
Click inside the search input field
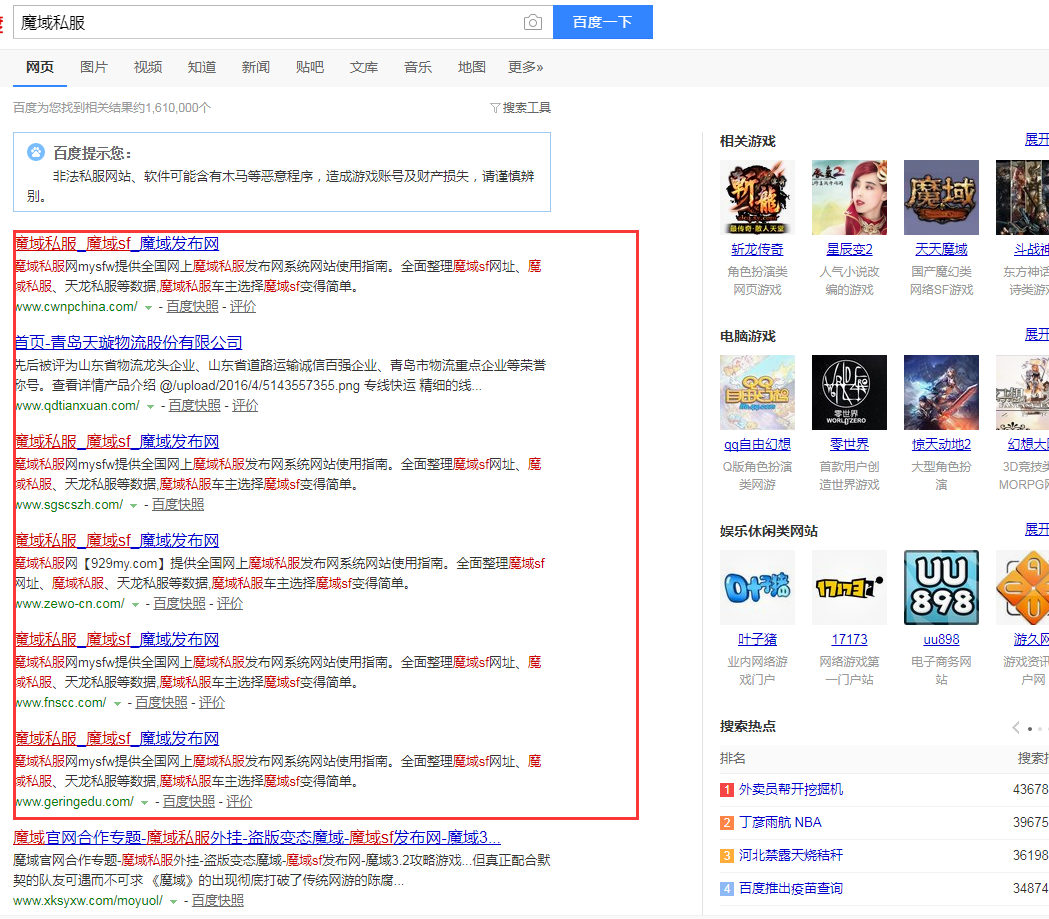tap(250, 21)
